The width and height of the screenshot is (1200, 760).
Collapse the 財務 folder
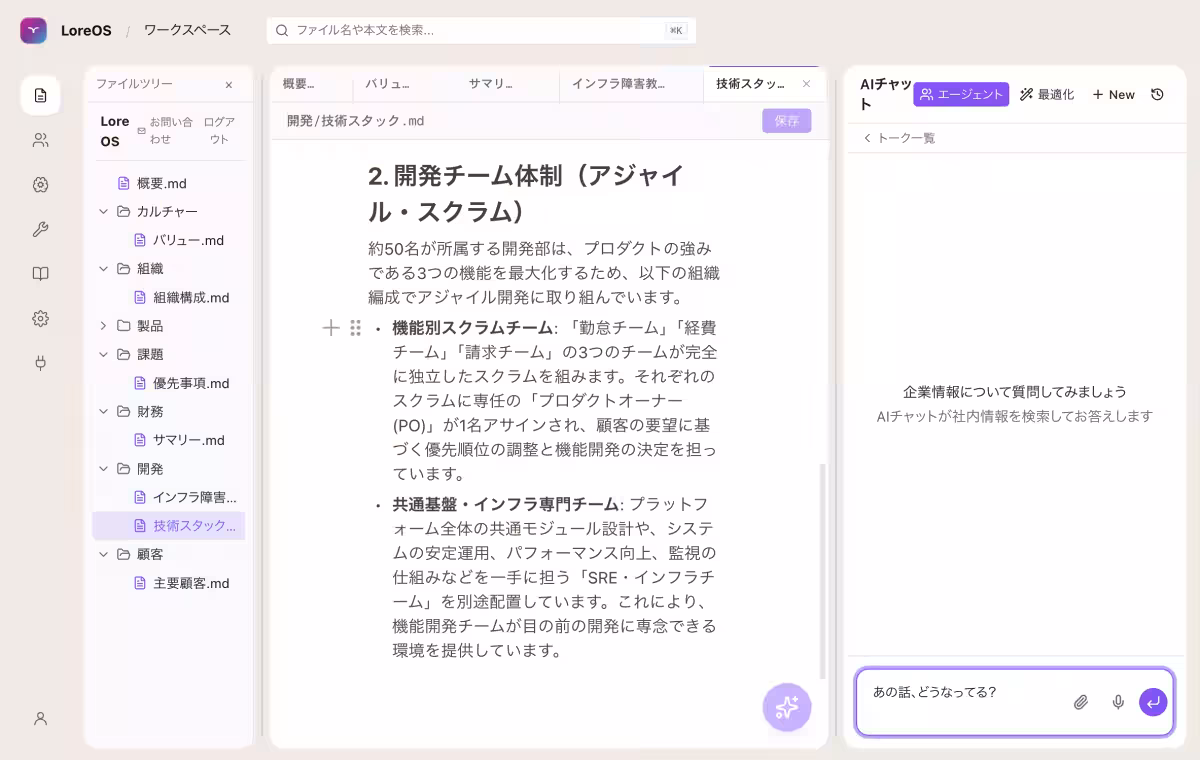(103, 411)
